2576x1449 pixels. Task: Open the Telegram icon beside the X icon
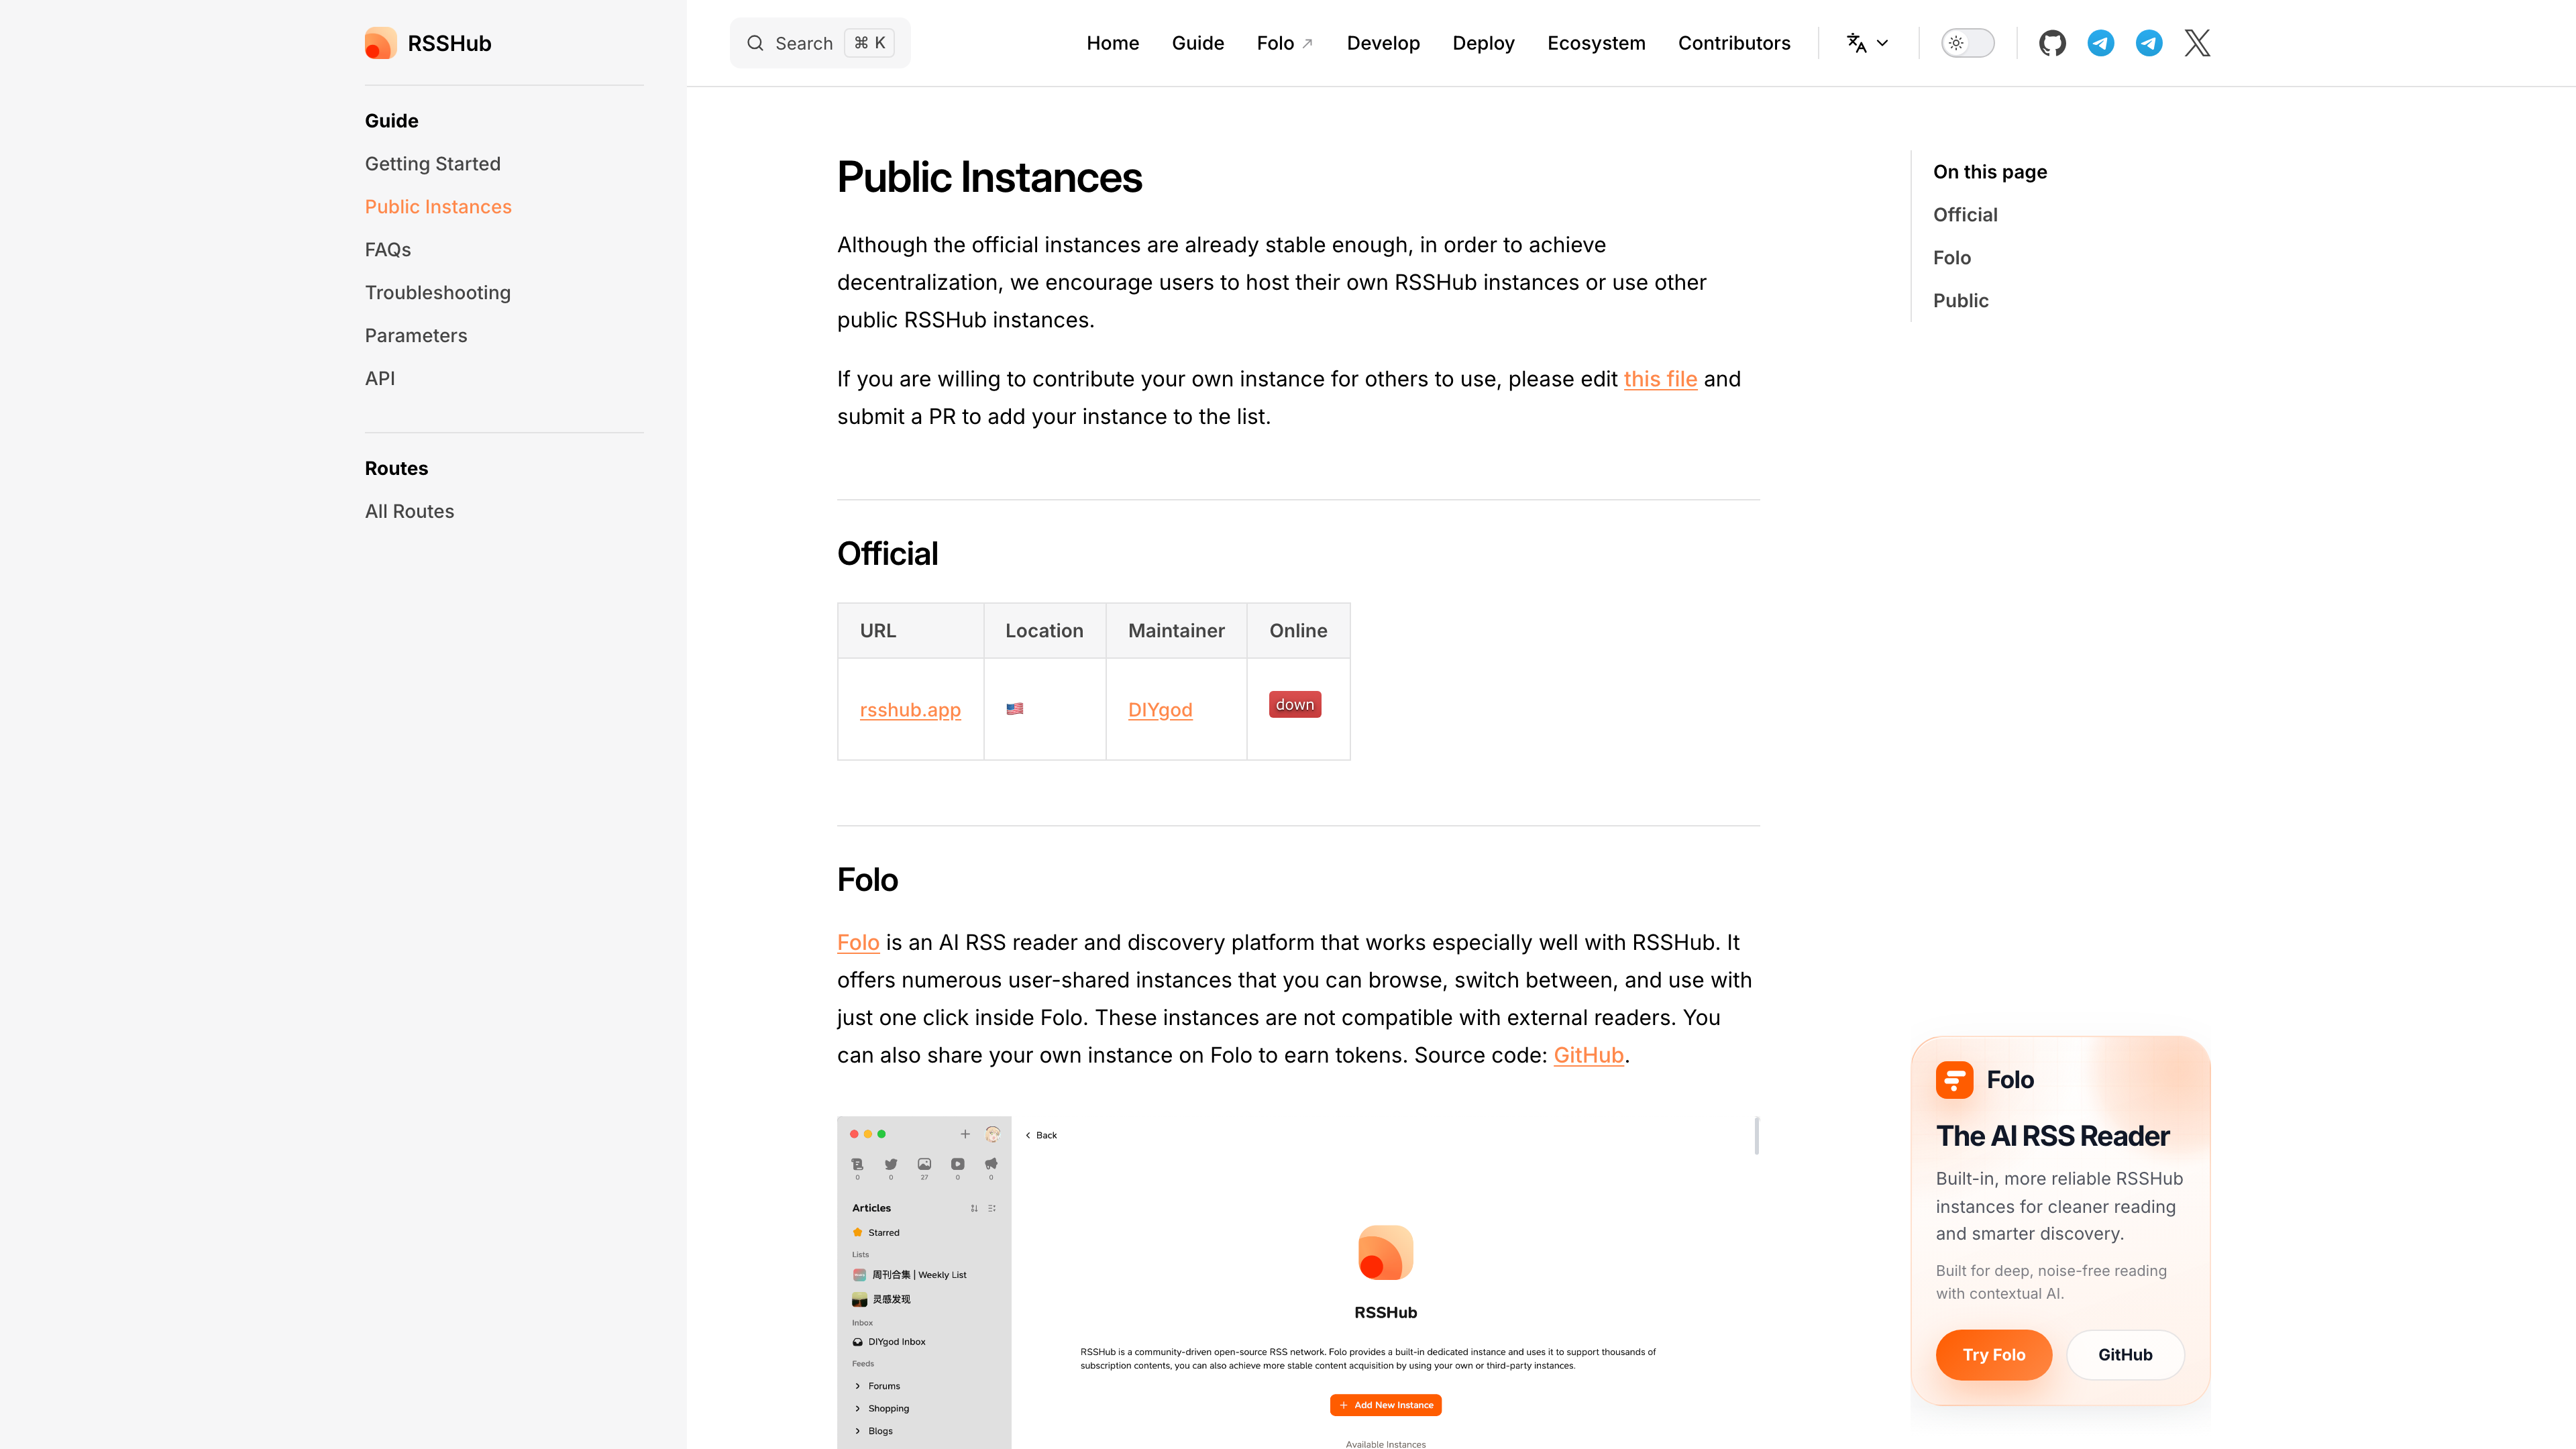click(2148, 43)
